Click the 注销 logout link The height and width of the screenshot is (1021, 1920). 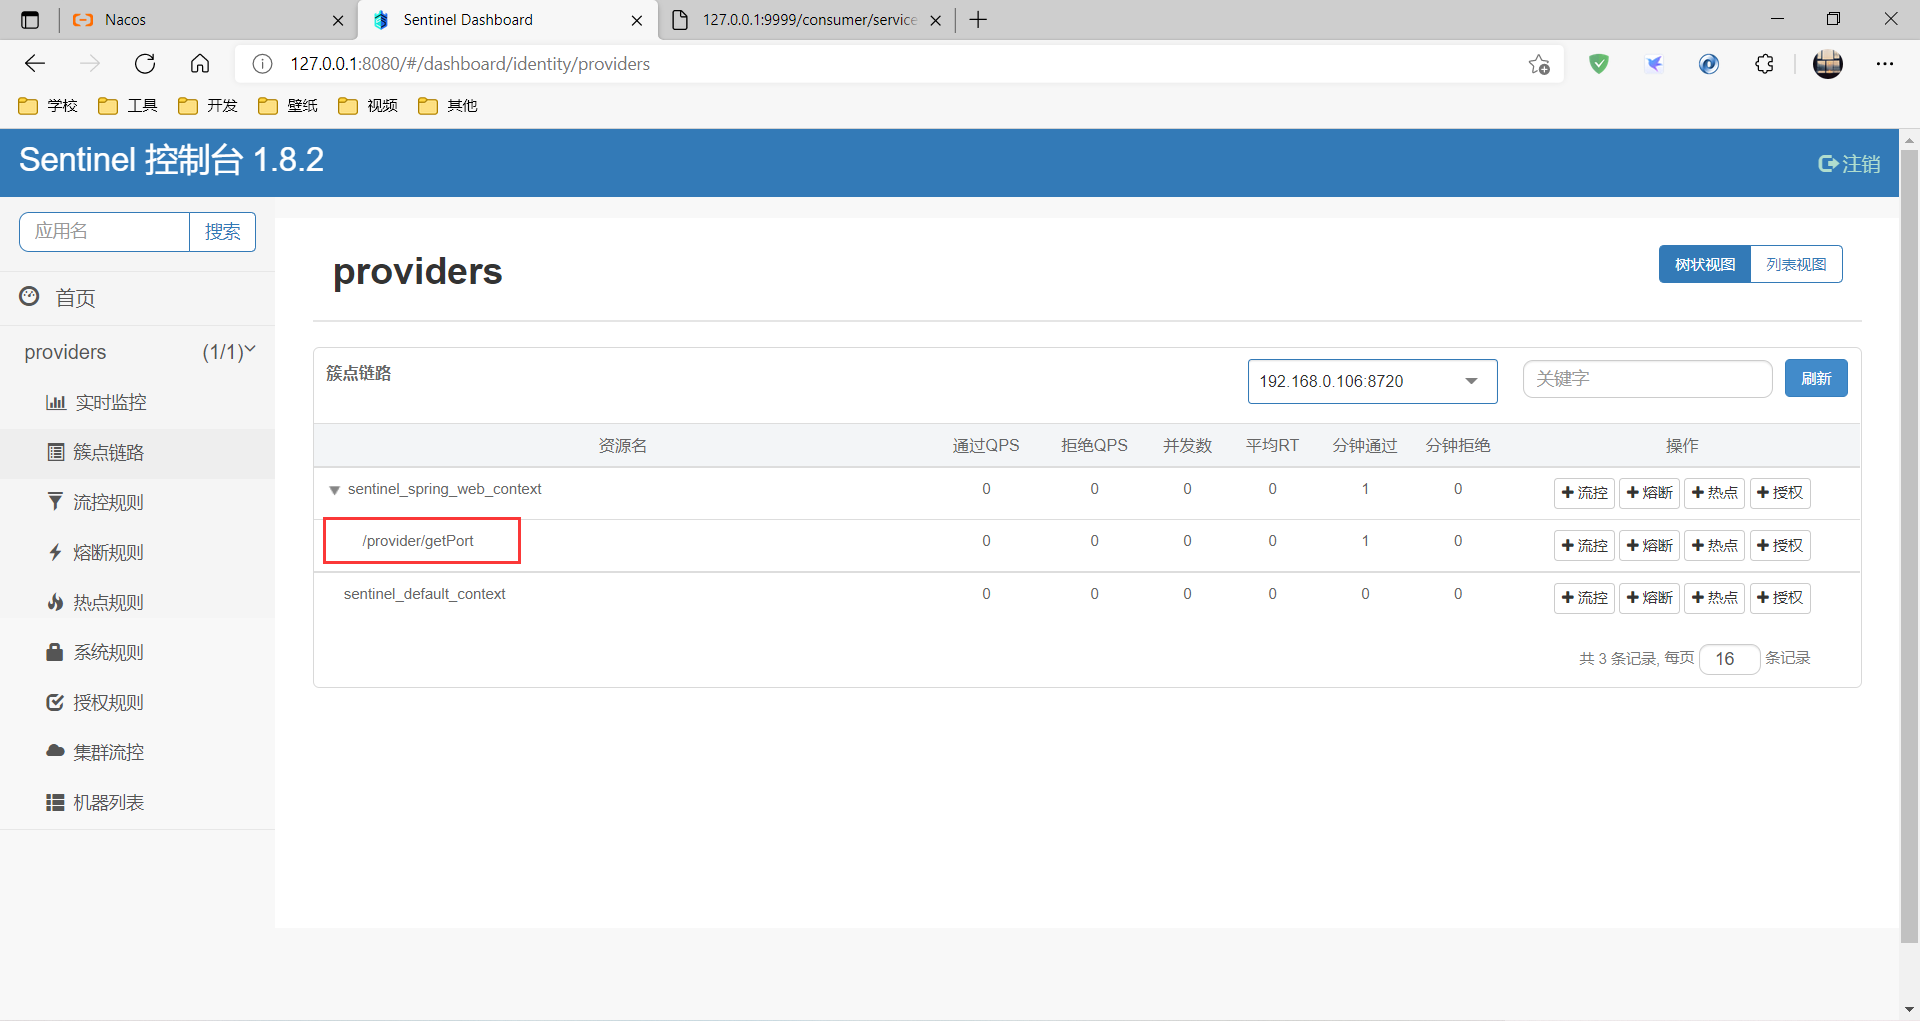point(1849,164)
